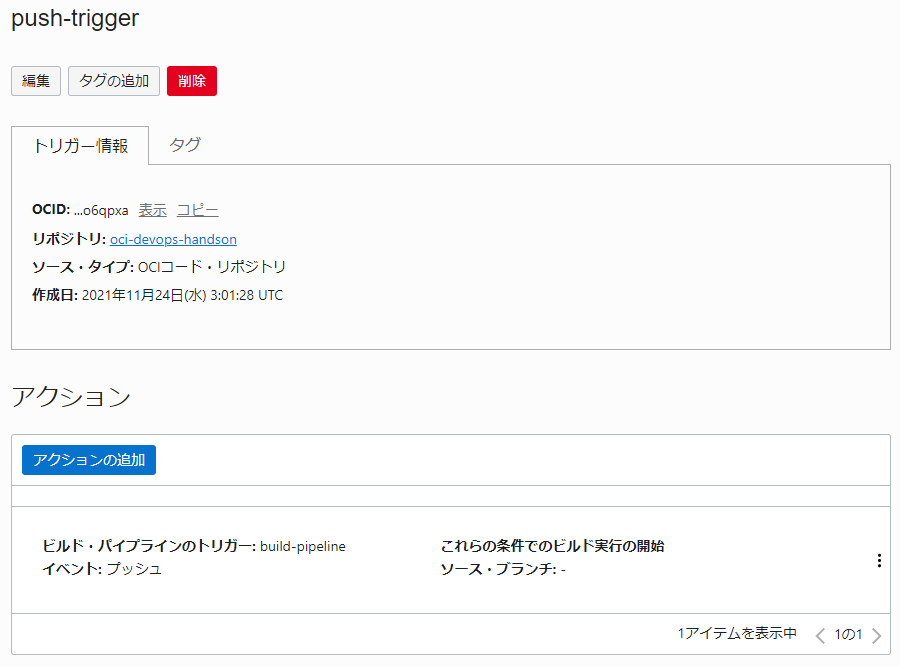
Task: Open the oci-devops-handson repository link
Action: point(173,239)
